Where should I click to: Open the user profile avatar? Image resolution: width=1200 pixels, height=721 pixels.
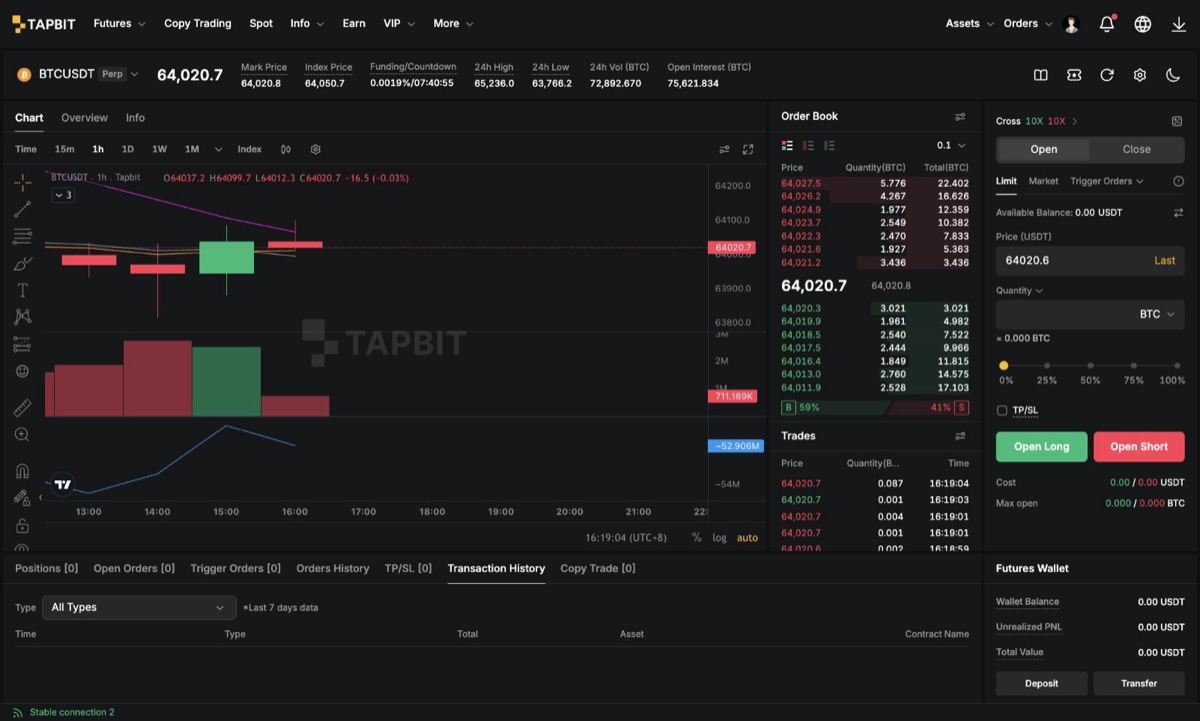pos(1072,24)
